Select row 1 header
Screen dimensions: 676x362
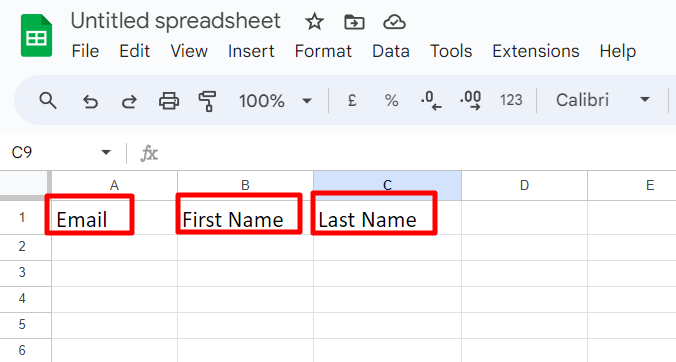[25, 218]
